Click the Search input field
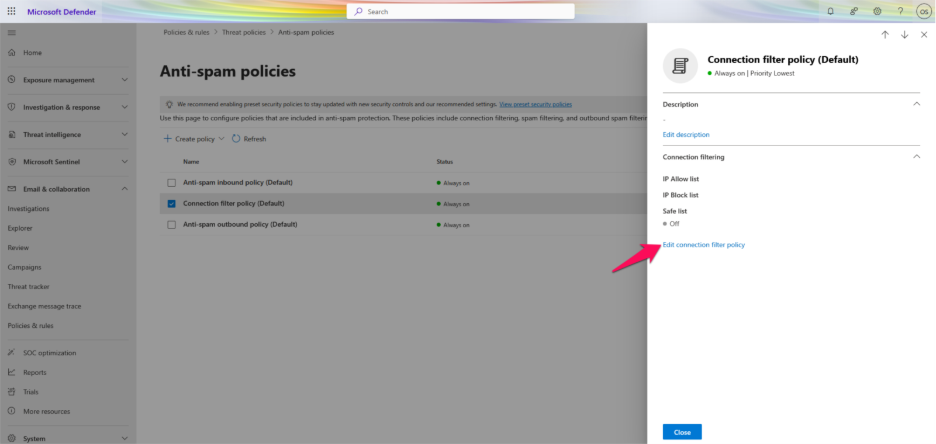This screenshot has width=936, height=444. [x=461, y=11]
